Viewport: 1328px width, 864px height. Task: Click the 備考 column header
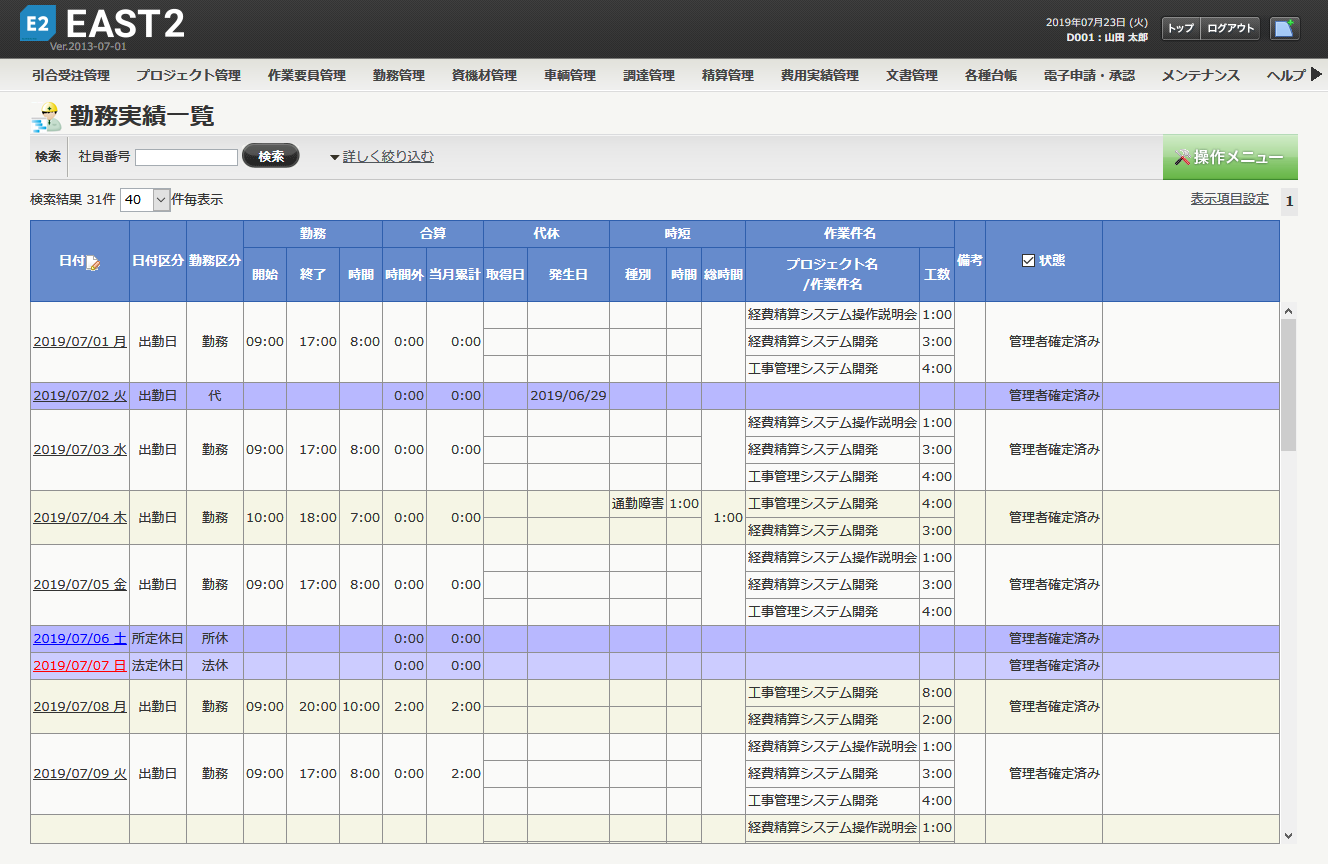[970, 261]
